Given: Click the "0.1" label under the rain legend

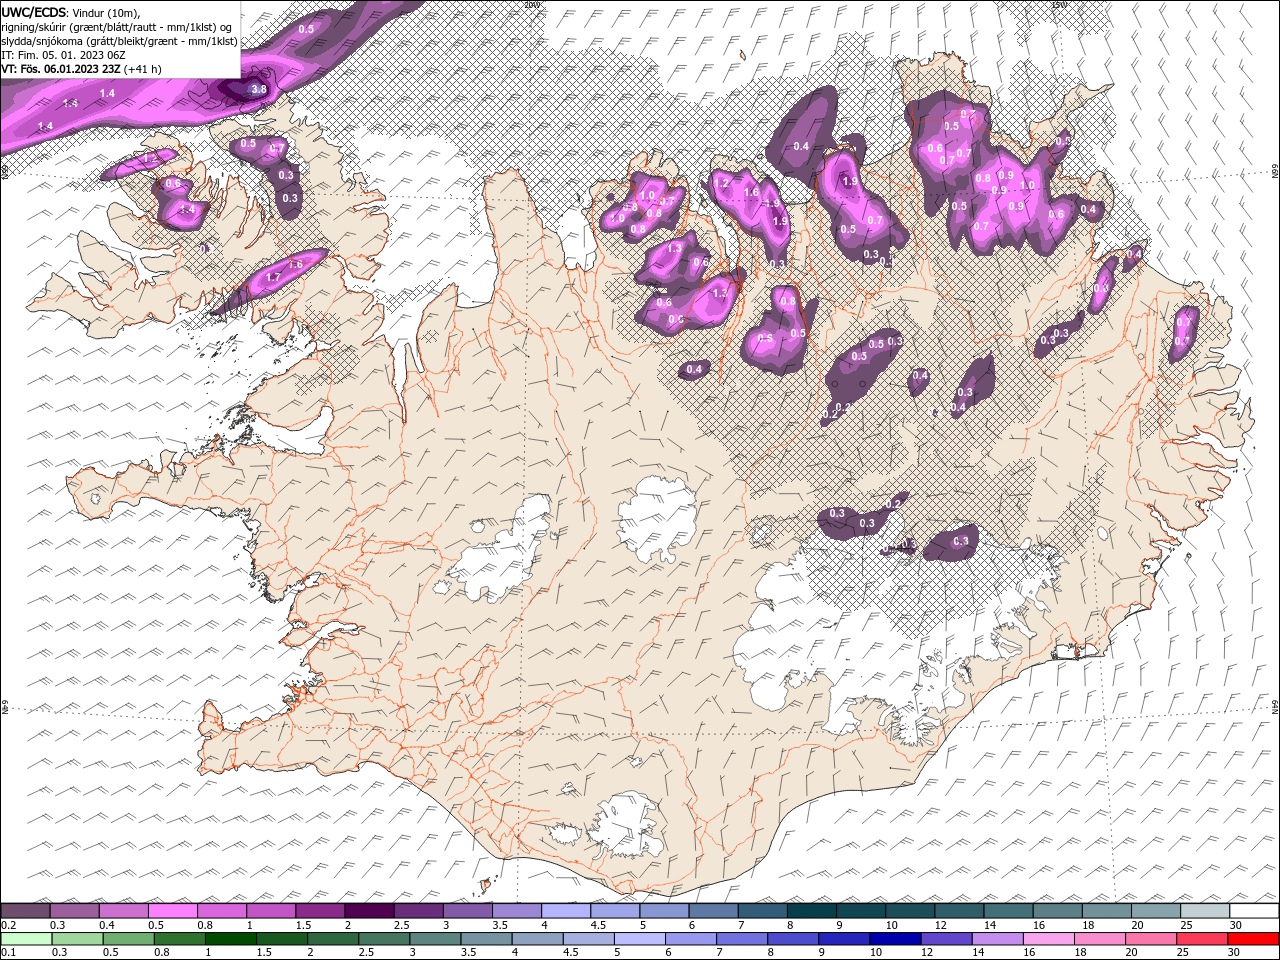Looking at the screenshot, I should (x=8, y=953).
